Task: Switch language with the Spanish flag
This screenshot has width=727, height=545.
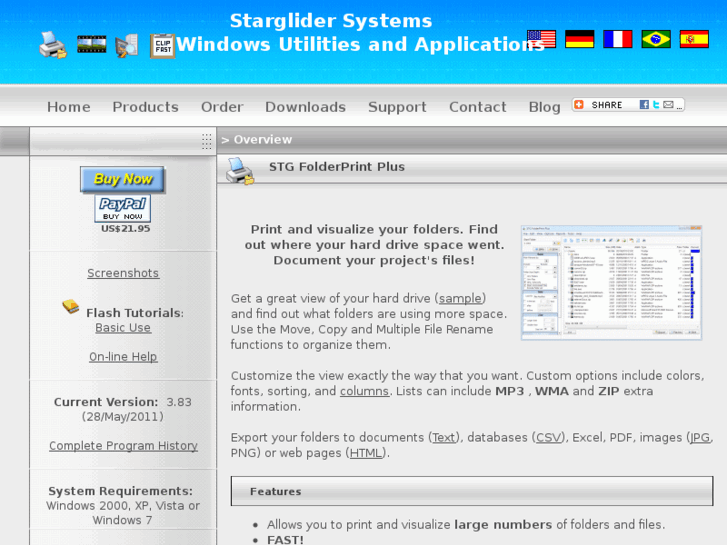Action: 694,39
